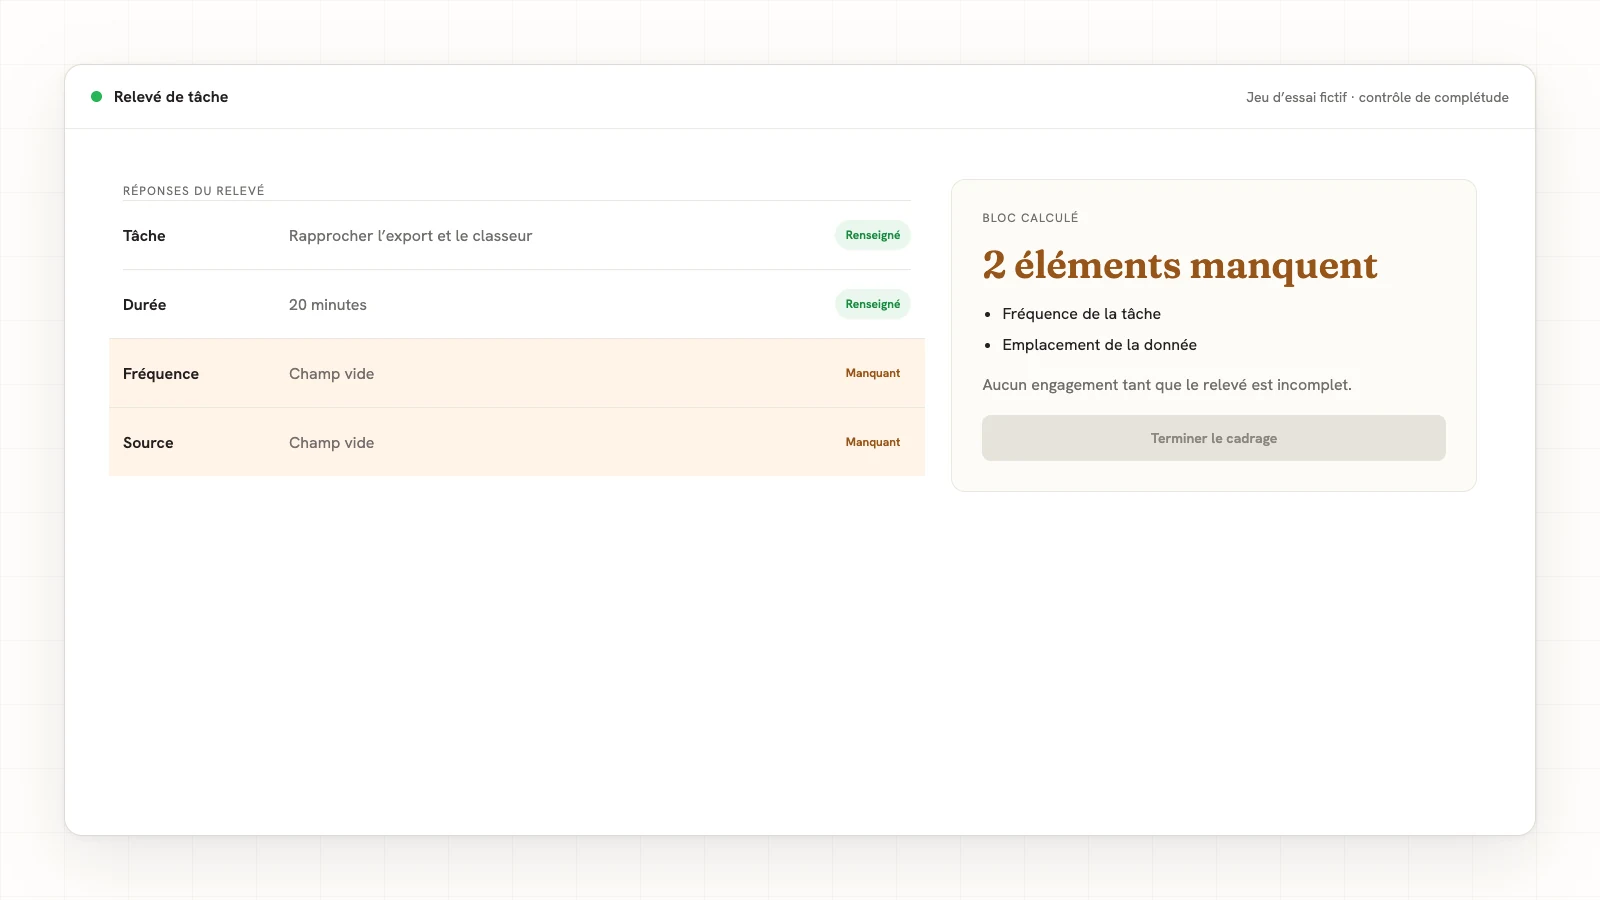Image resolution: width=1600 pixels, height=900 pixels.
Task: Click the Fréquence row label
Action: tap(161, 374)
